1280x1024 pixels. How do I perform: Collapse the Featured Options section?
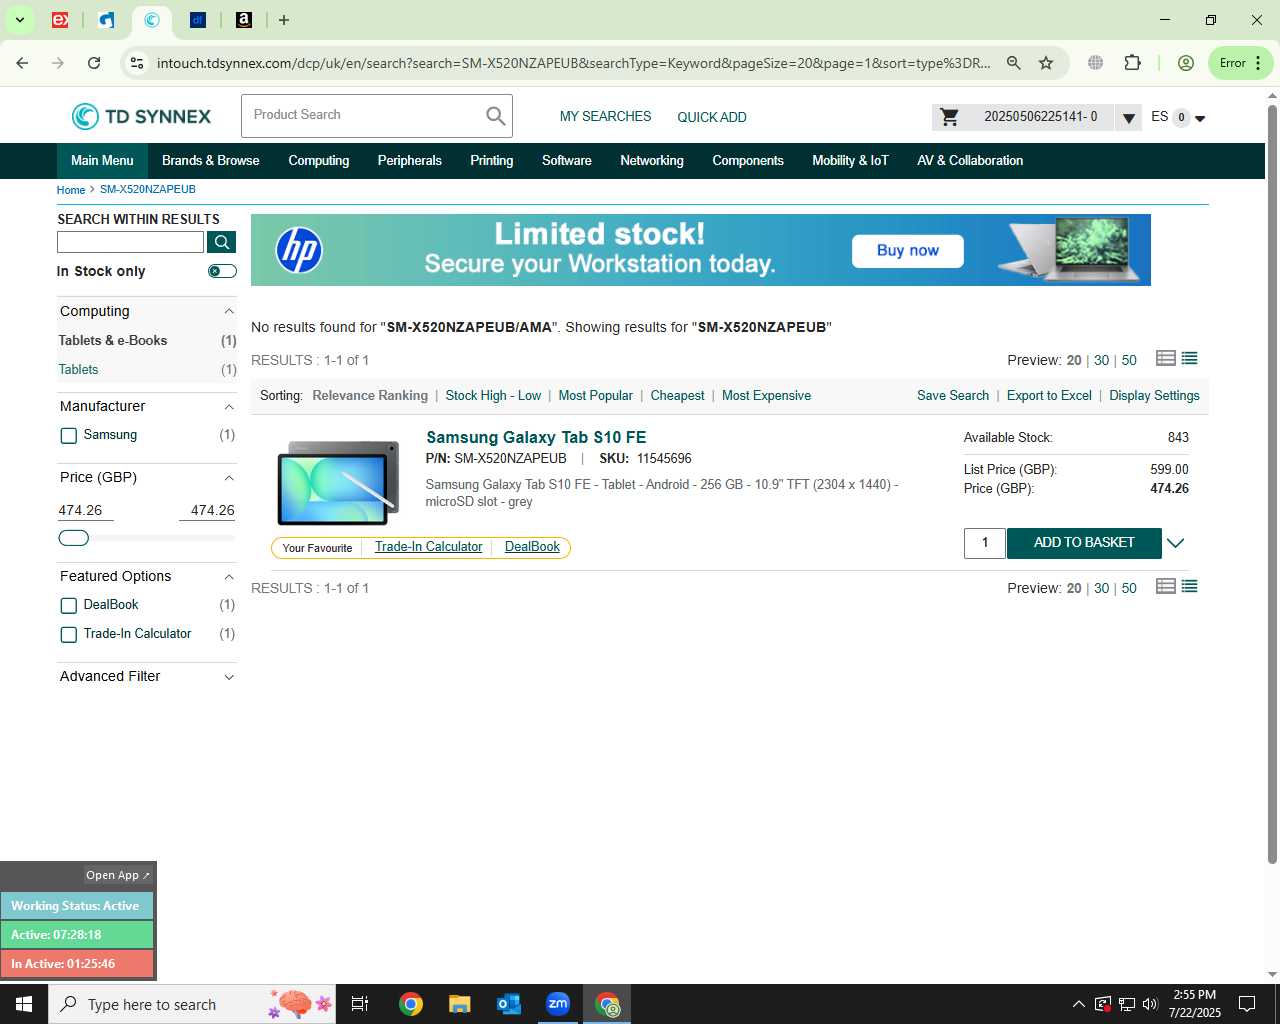click(229, 576)
